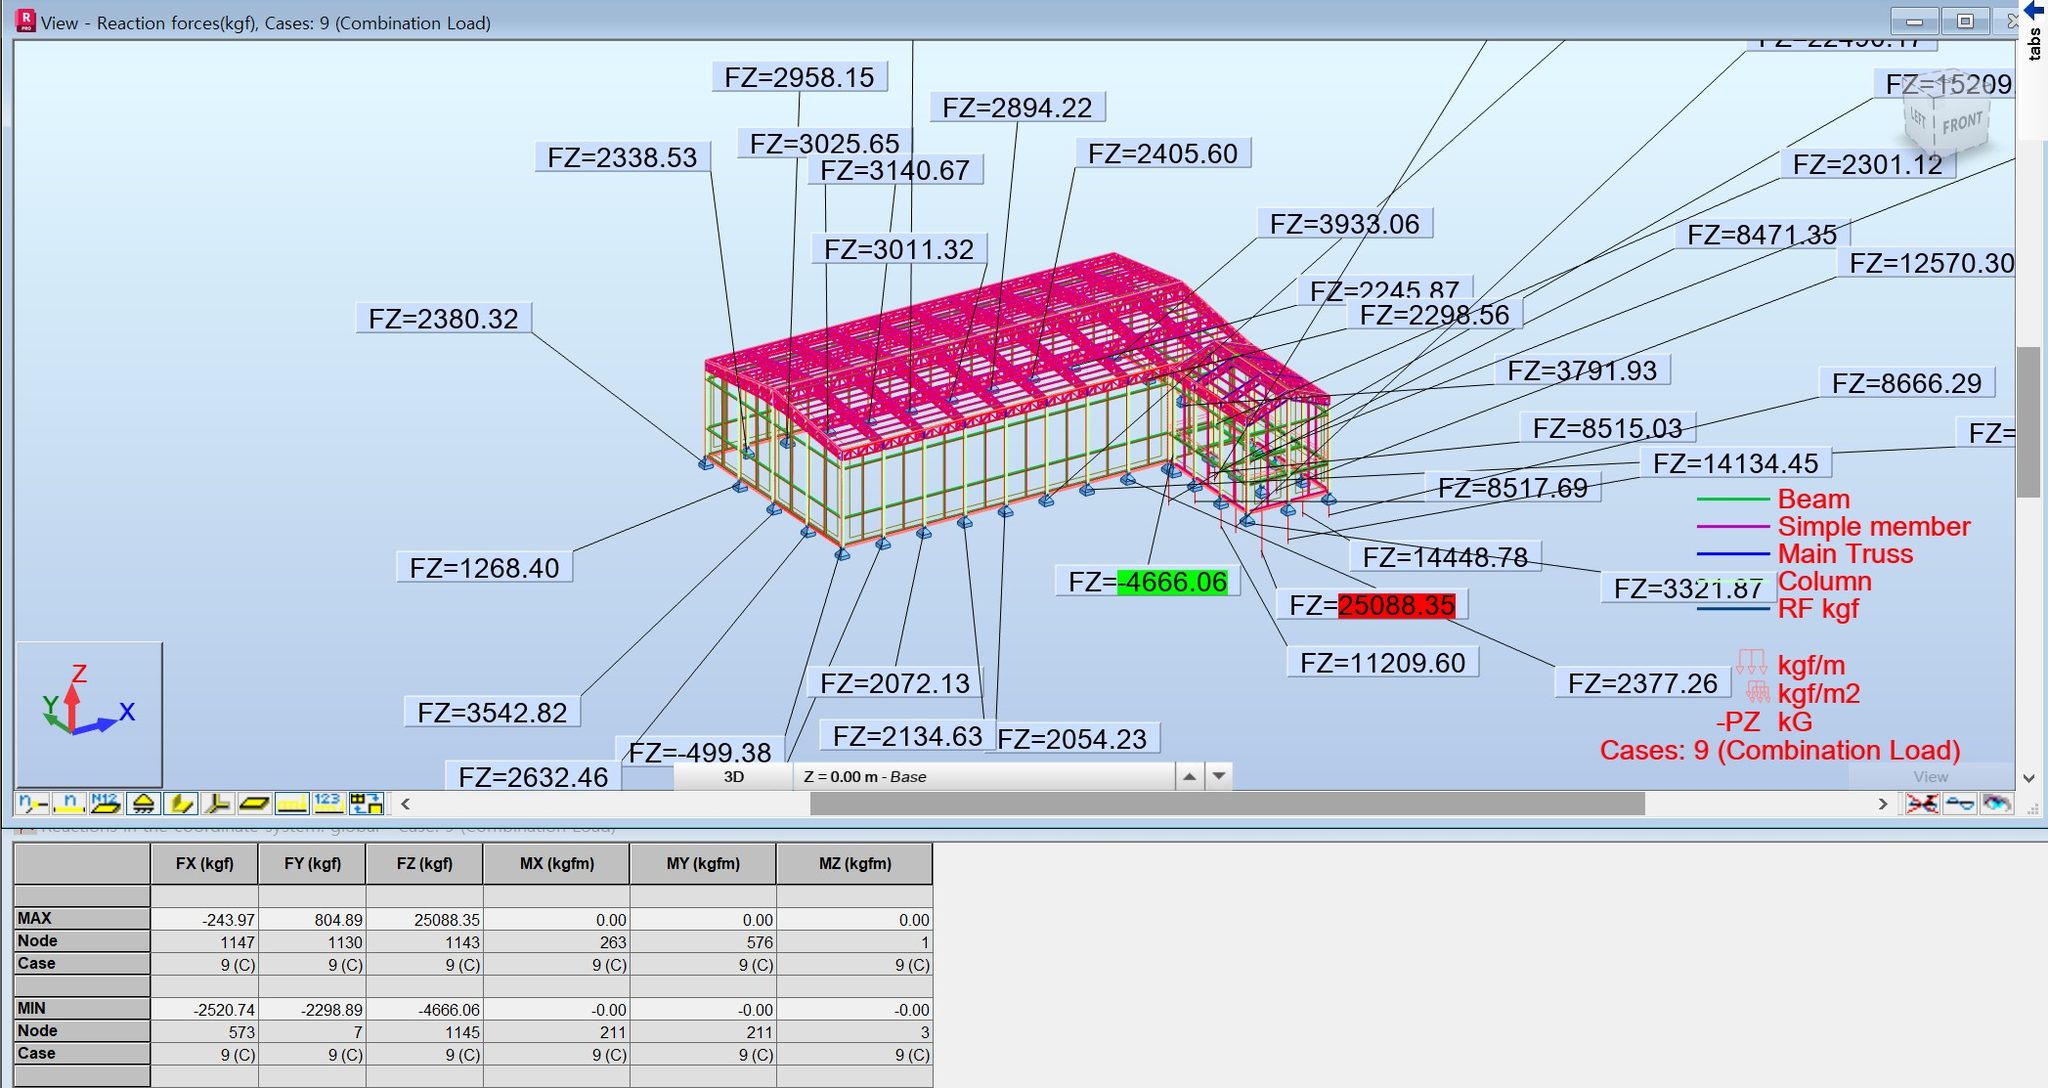Click the Z = 0.00 m Base field
The image size is (2048, 1088).
pos(984,776)
